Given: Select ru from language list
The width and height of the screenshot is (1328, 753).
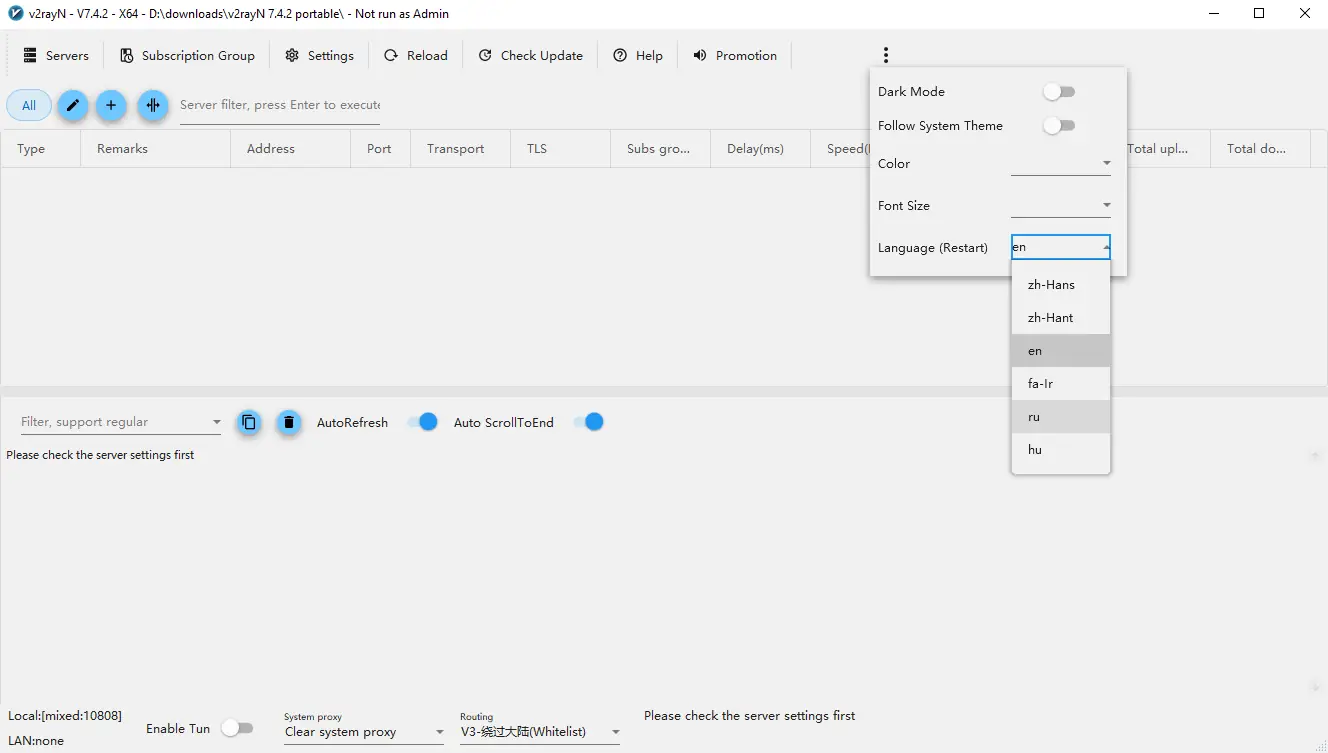Looking at the screenshot, I should [1060, 417].
